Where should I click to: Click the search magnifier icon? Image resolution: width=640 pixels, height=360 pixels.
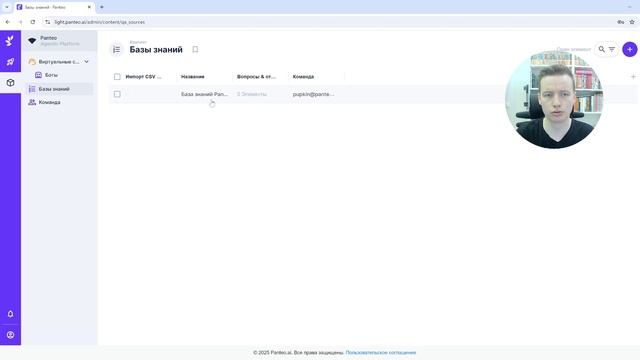click(601, 49)
